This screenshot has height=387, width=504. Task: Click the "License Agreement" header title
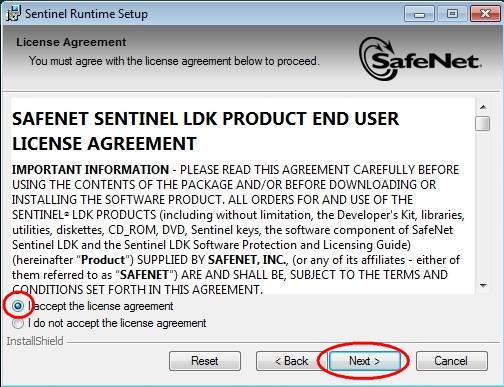[x=71, y=42]
